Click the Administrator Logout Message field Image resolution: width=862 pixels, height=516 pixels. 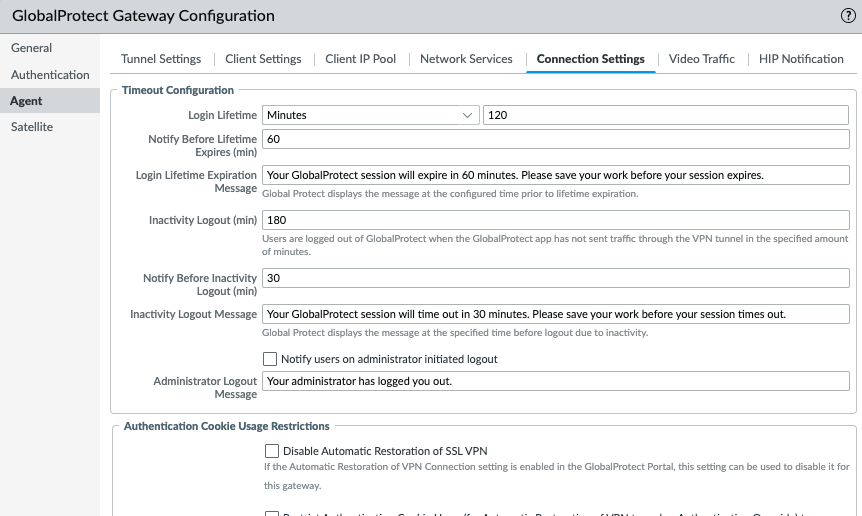pyautogui.click(x=555, y=381)
